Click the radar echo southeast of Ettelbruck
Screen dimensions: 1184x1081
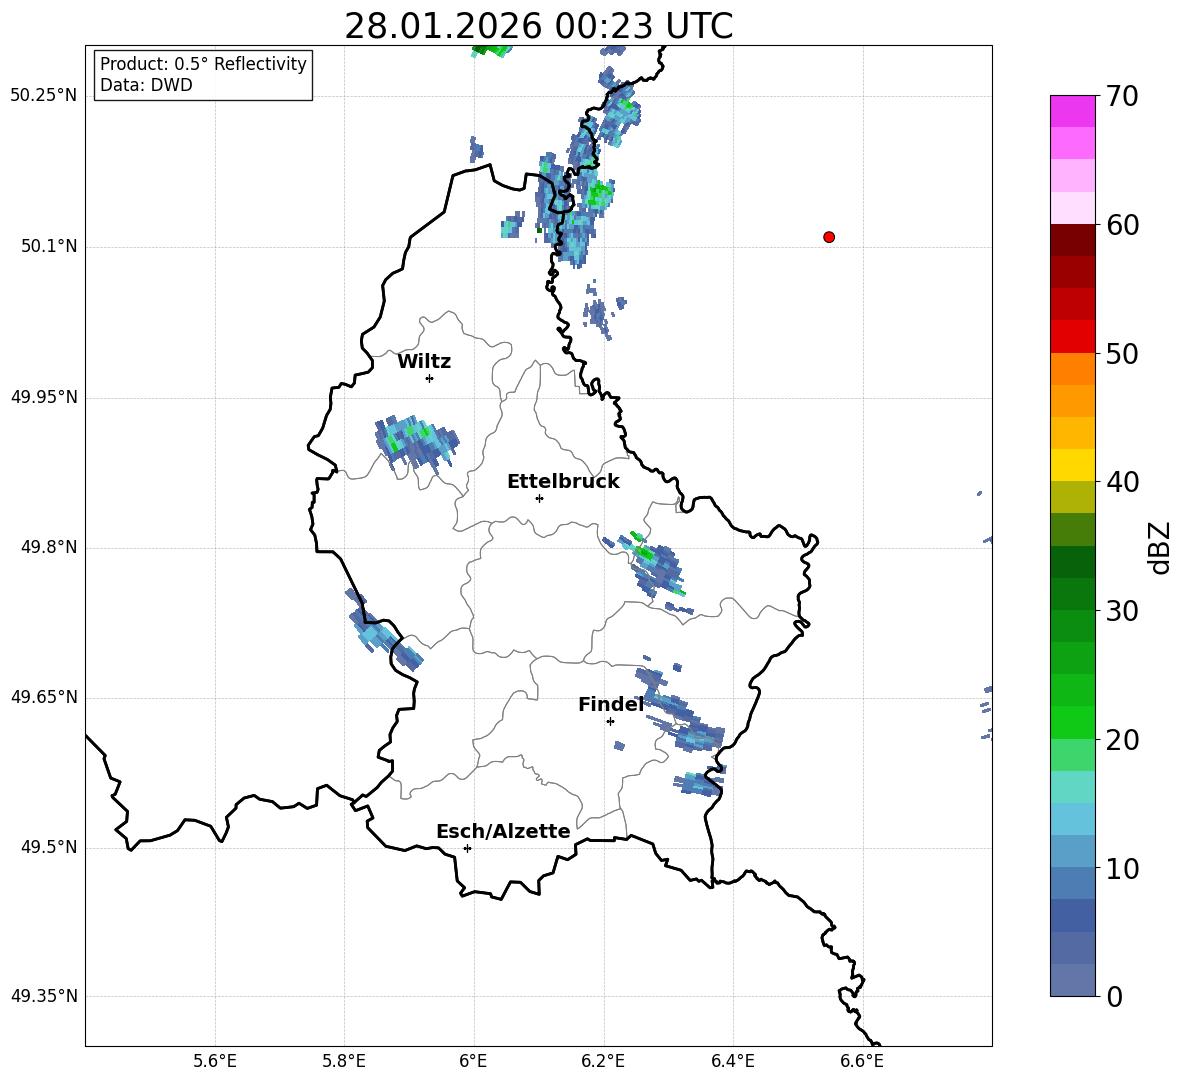(653, 566)
